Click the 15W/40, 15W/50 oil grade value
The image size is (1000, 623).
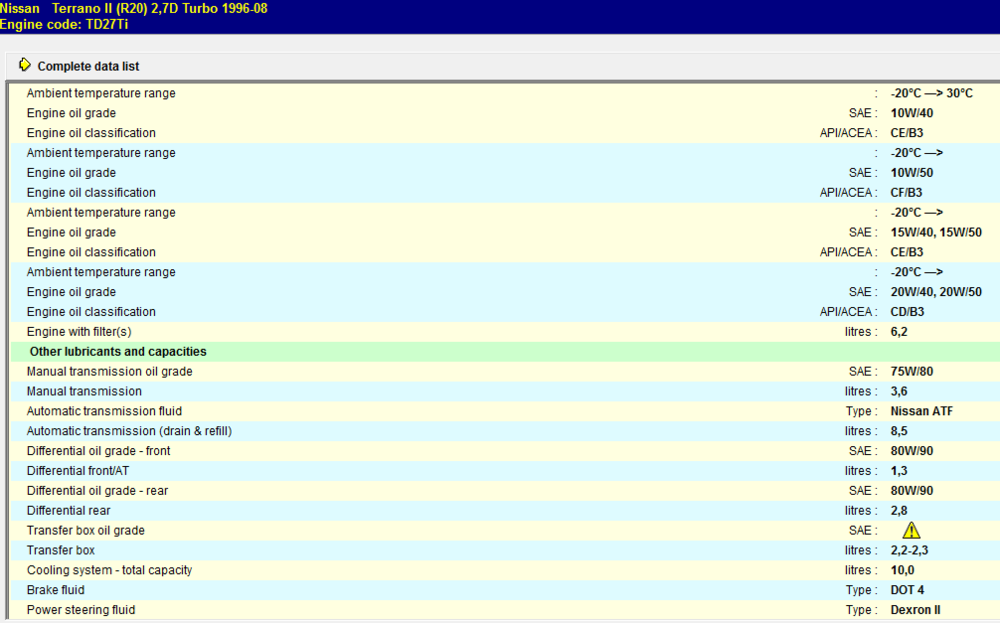coord(936,233)
